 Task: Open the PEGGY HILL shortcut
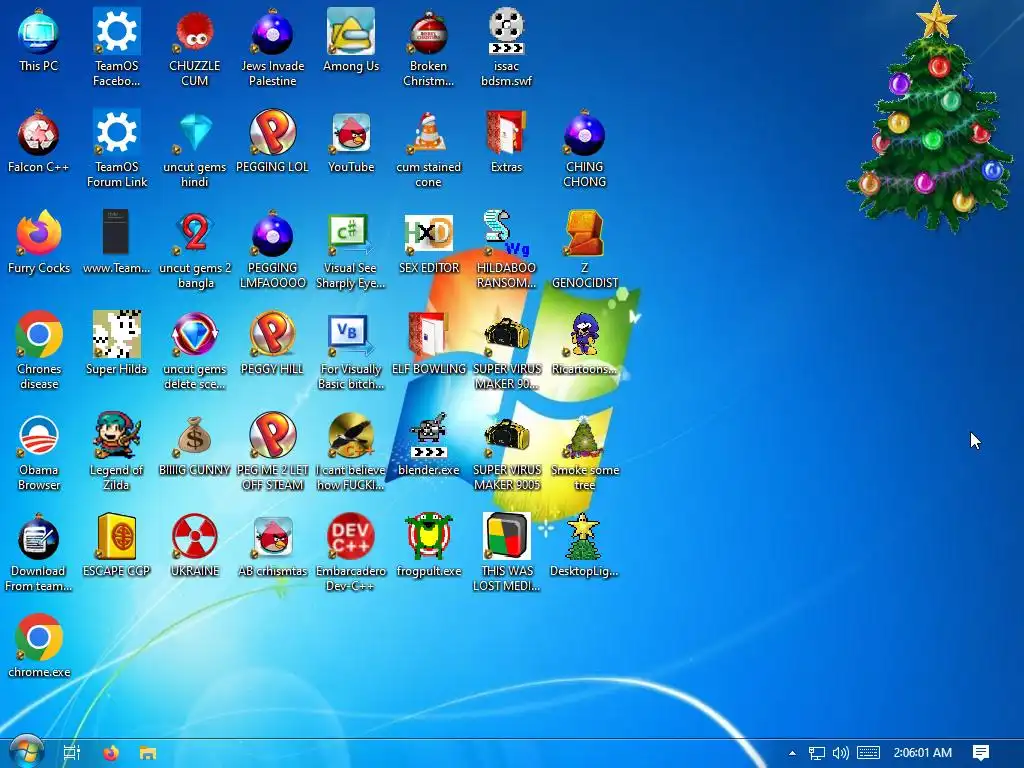point(272,344)
